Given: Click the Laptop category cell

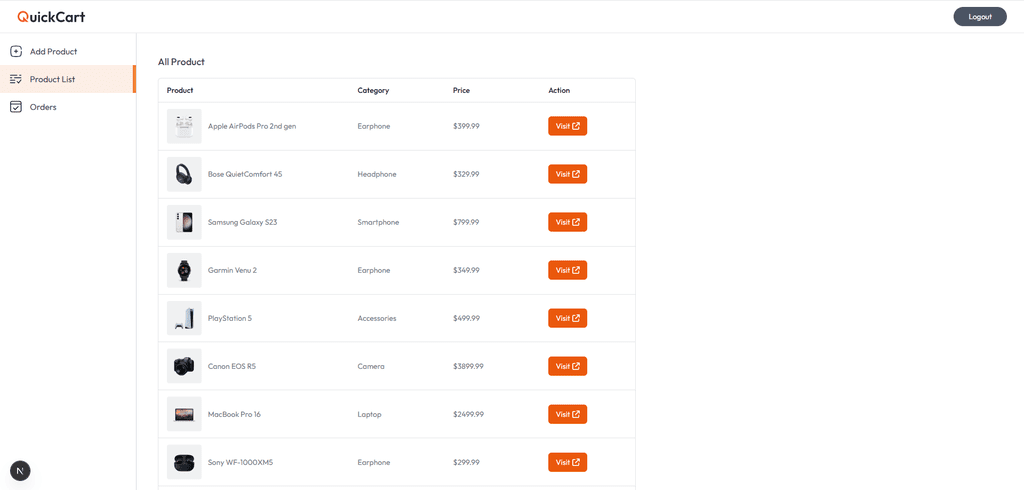Looking at the screenshot, I should coord(369,414).
